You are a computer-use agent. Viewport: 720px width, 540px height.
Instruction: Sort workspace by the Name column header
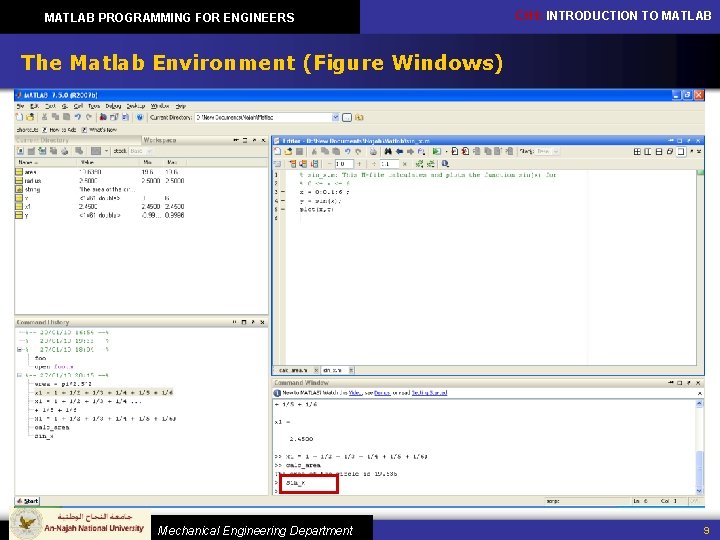[x=45, y=162]
